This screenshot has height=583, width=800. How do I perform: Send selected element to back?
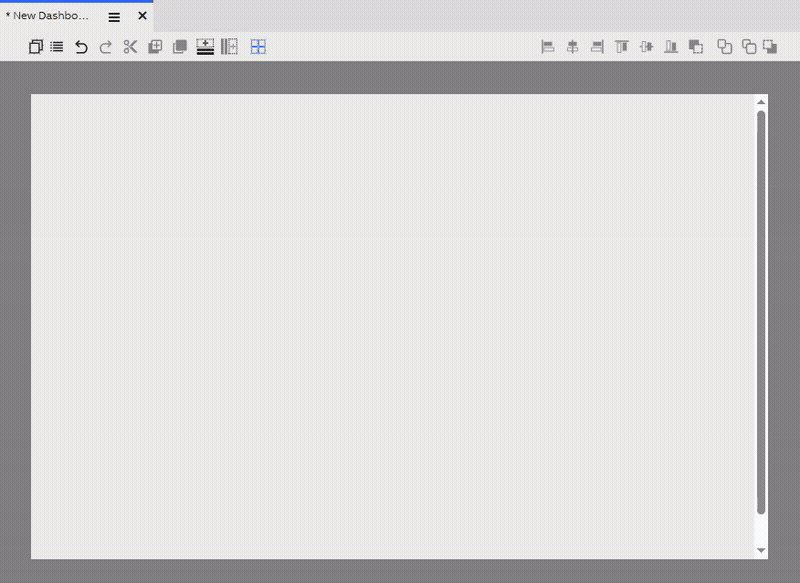(x=772, y=46)
